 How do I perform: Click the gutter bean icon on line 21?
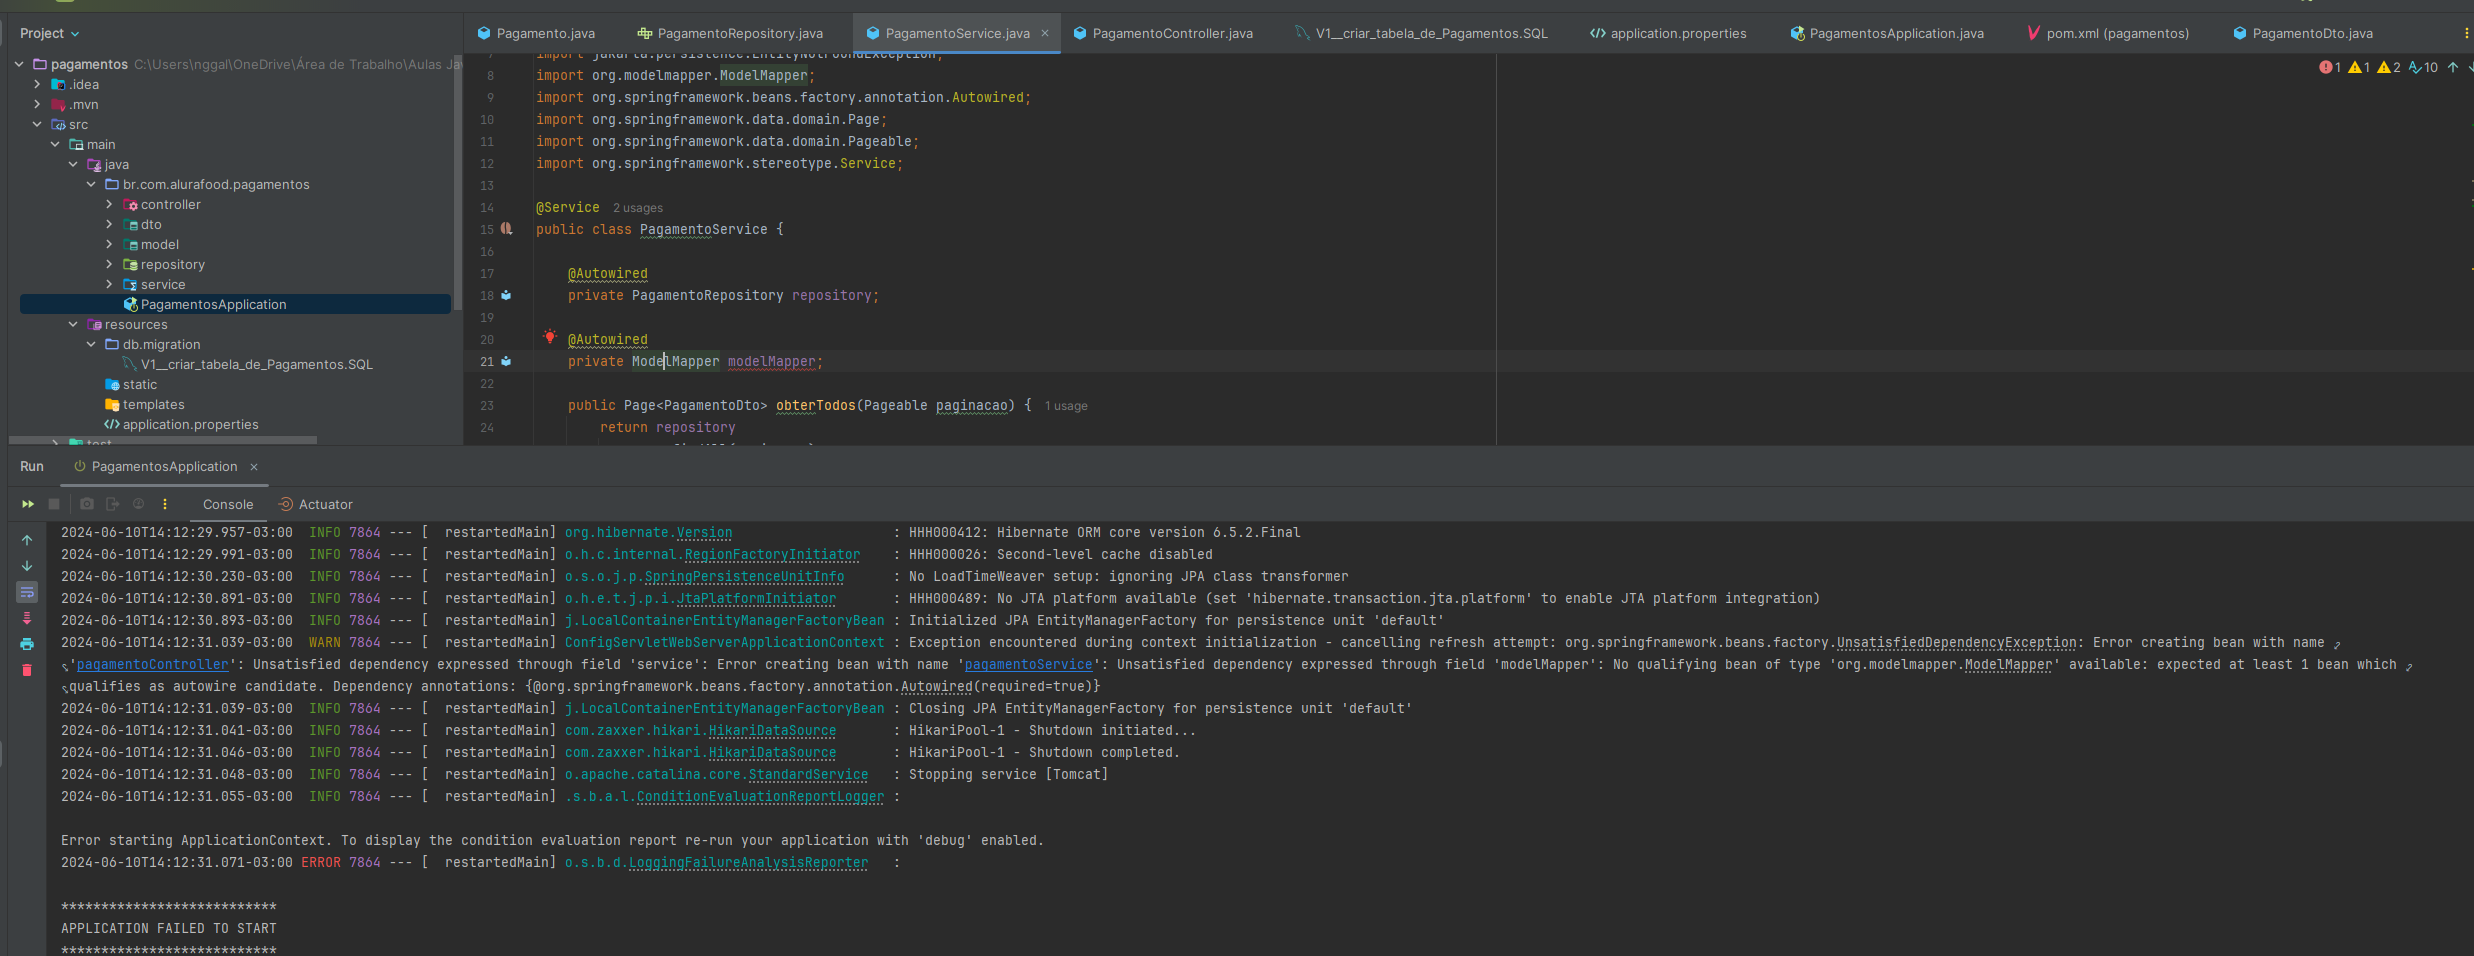(506, 361)
